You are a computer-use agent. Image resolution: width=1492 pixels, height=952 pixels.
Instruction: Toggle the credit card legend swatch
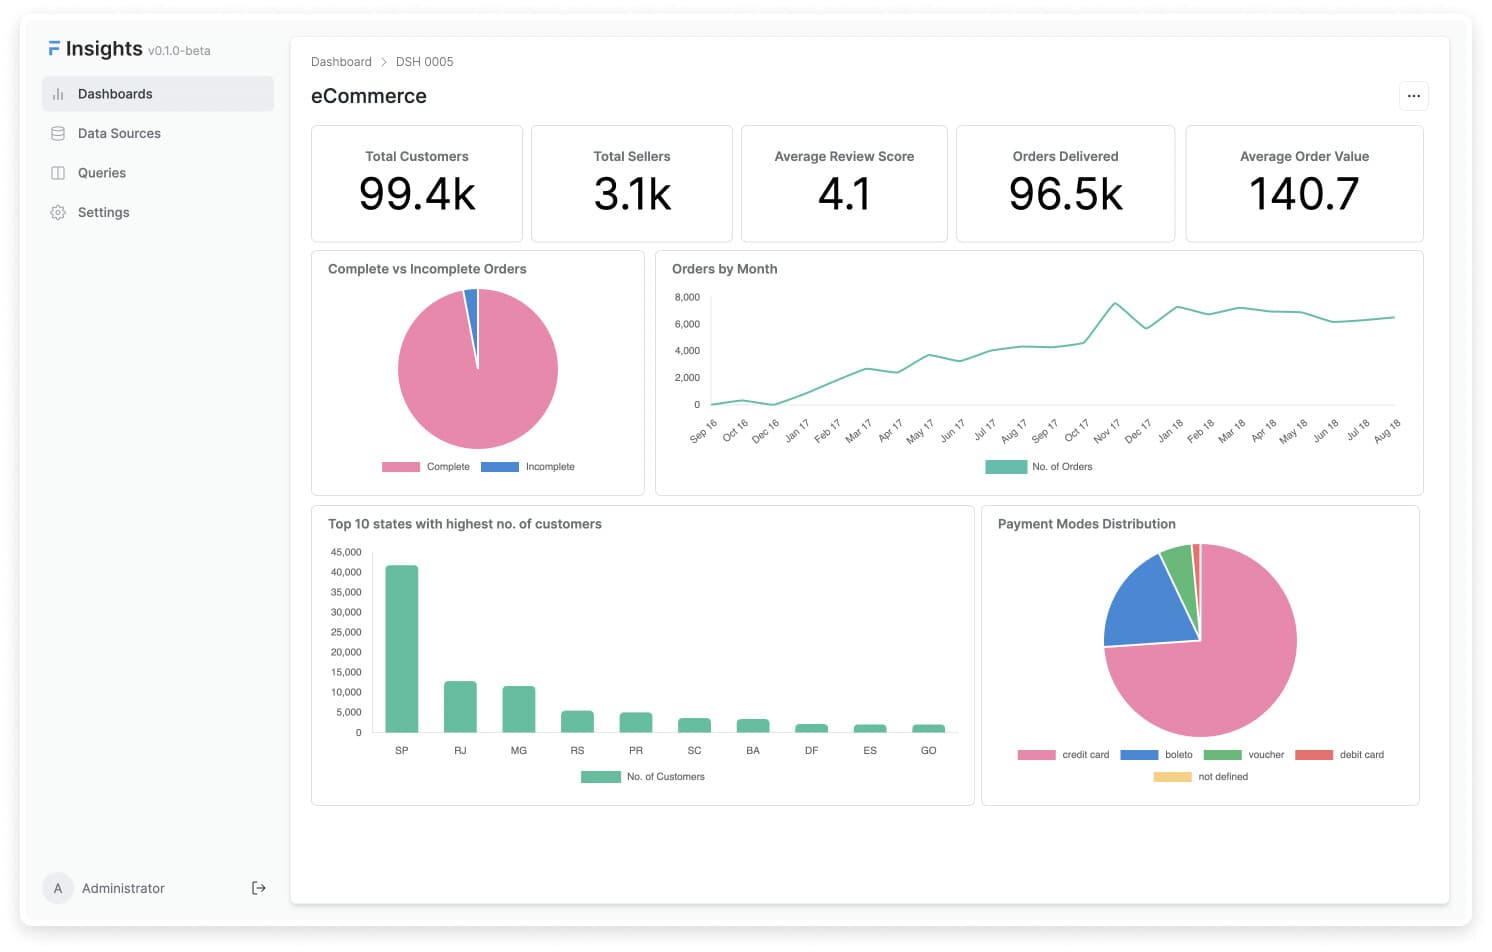[x=1036, y=755]
